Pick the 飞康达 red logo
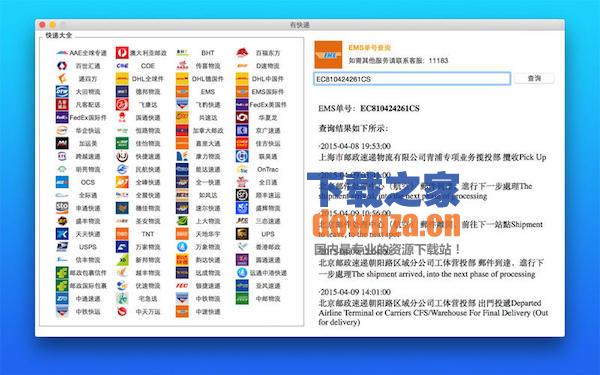 (x=122, y=104)
